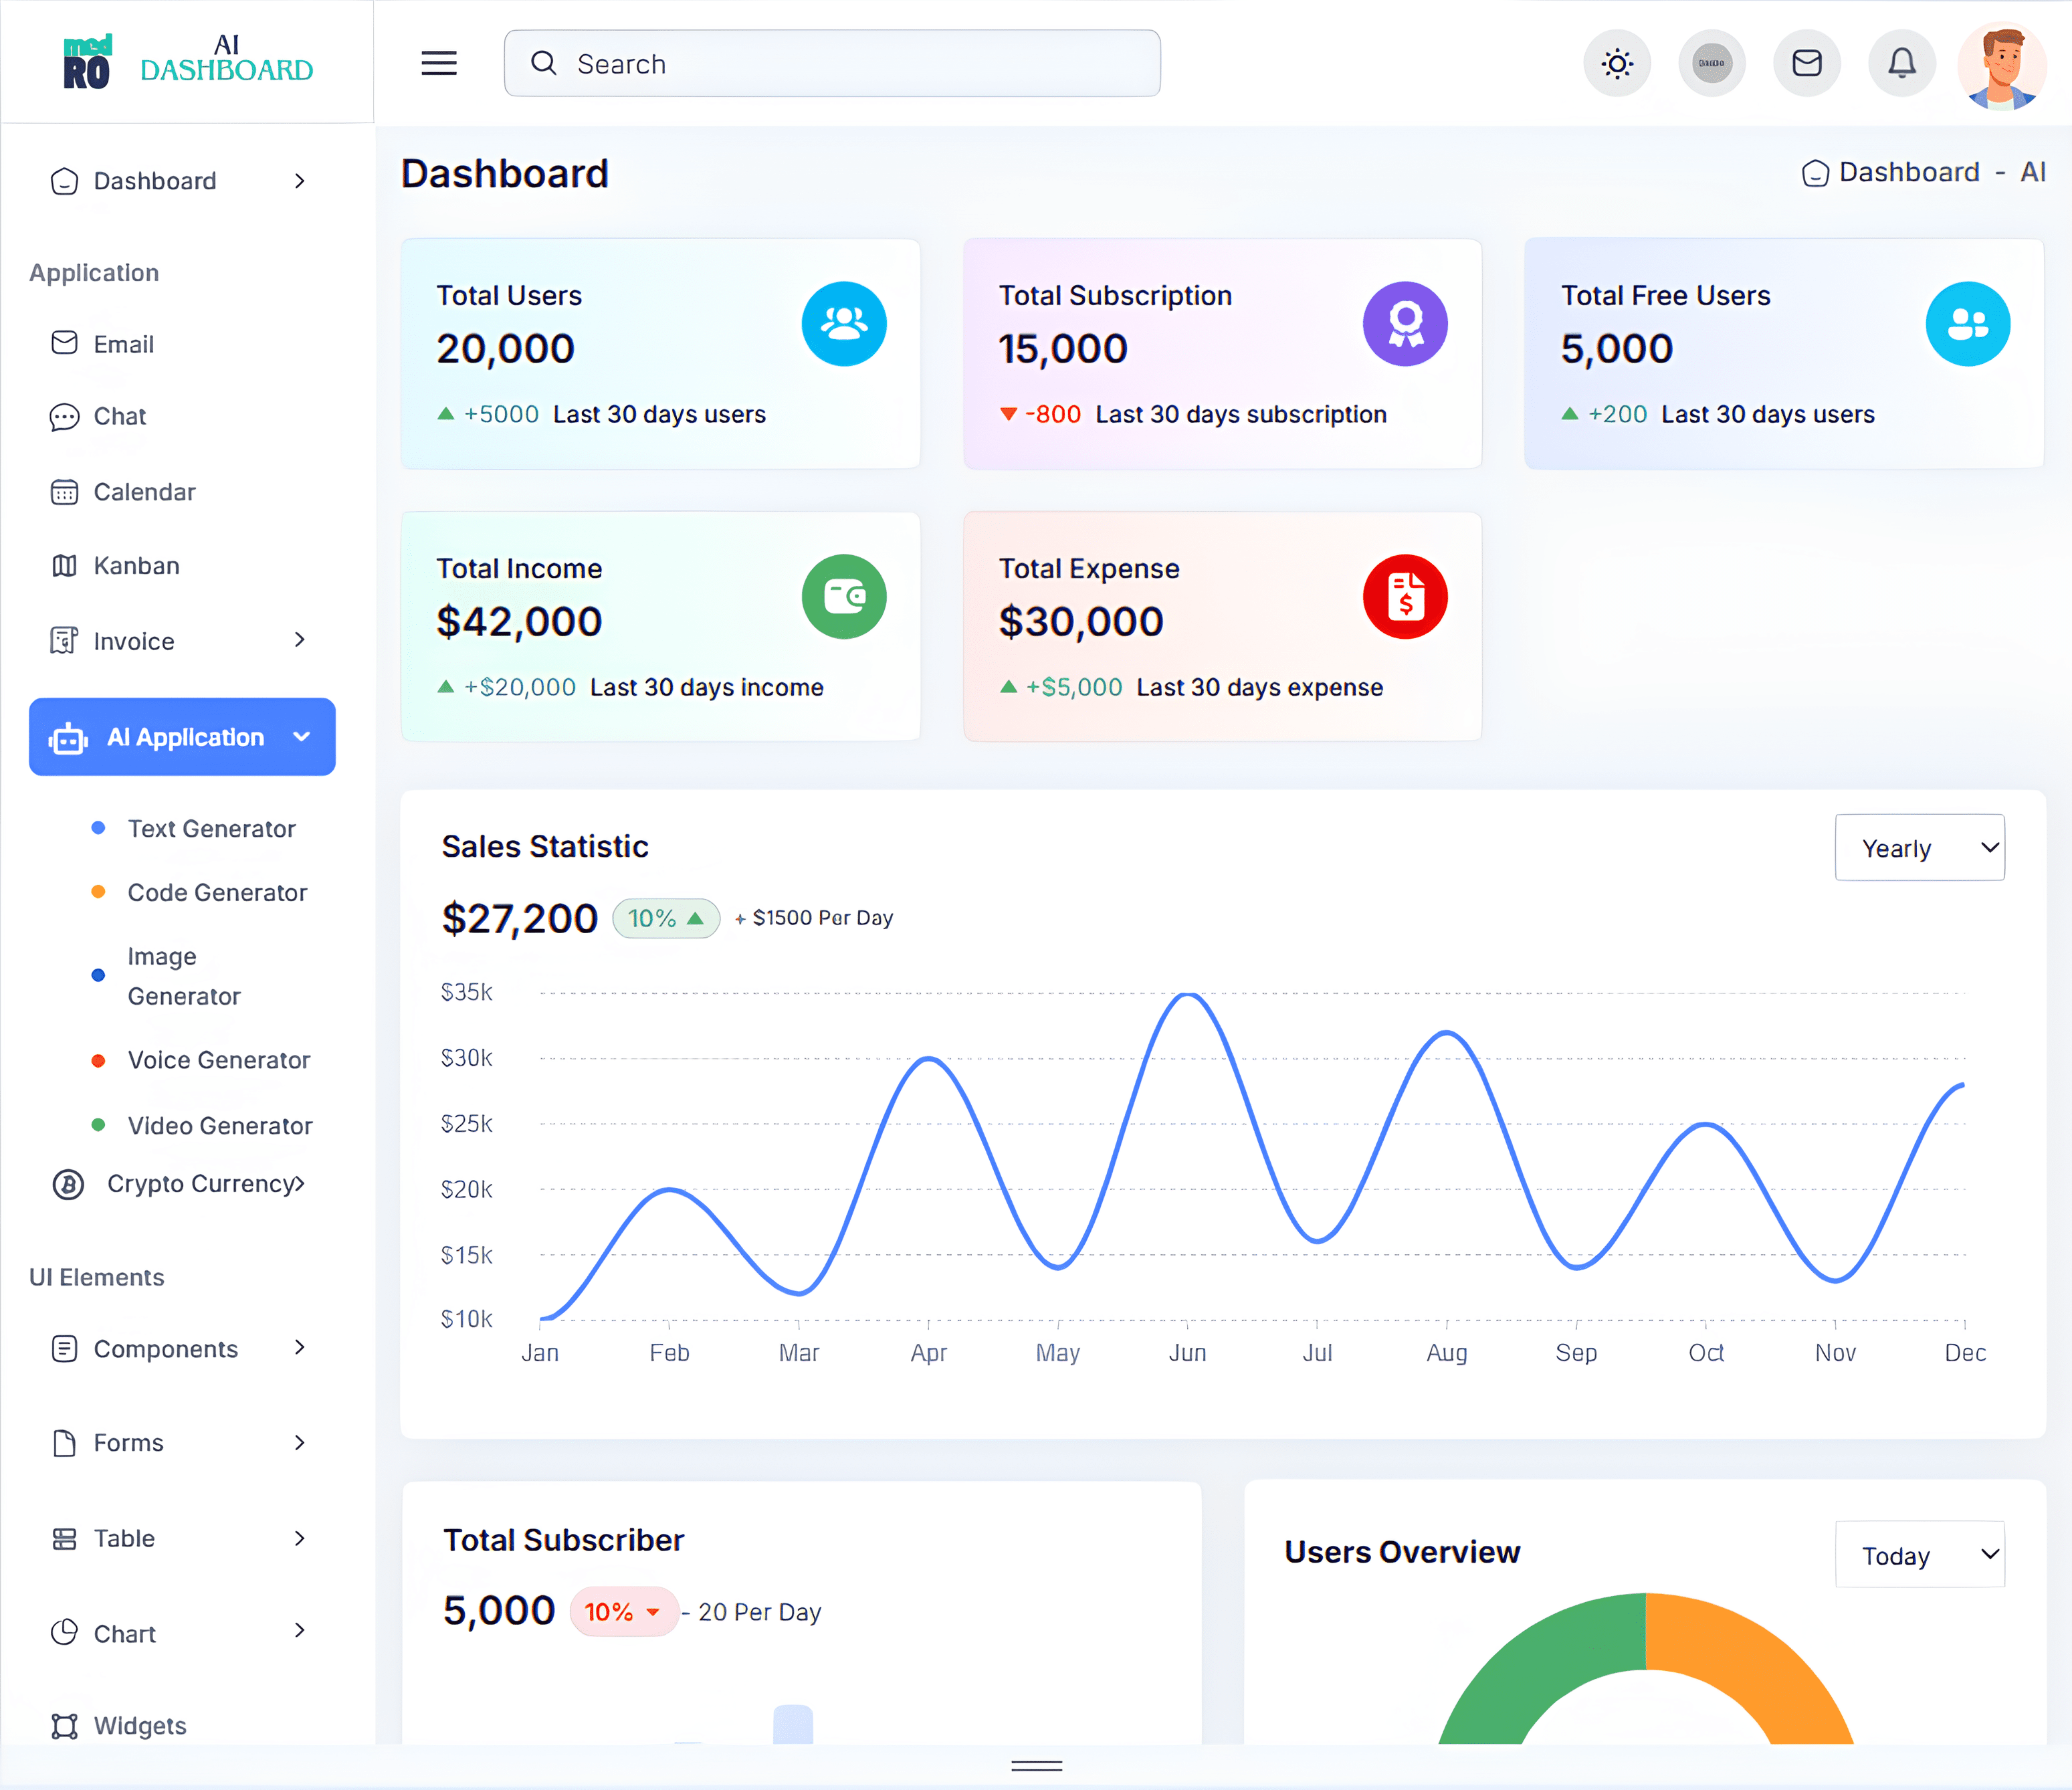The width and height of the screenshot is (2072, 1790).
Task: Toggle the light/dark theme sun icon
Action: (1616, 64)
